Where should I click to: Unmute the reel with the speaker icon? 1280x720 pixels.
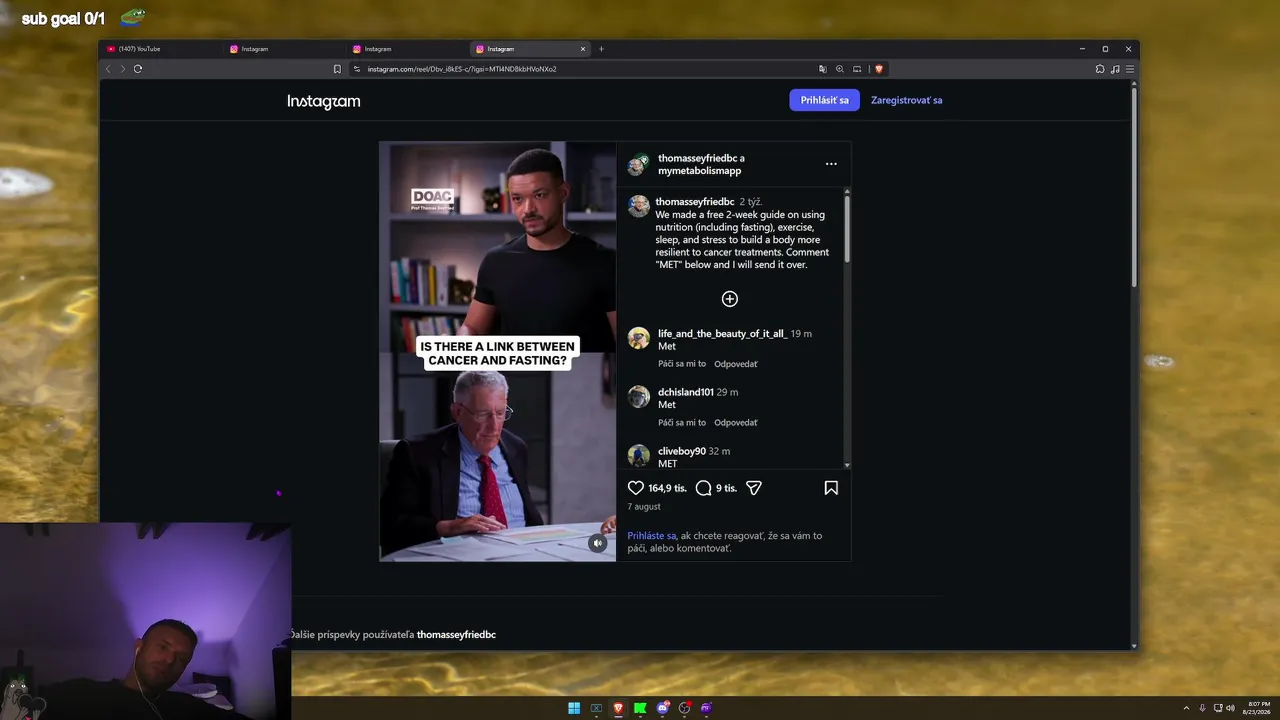(598, 543)
